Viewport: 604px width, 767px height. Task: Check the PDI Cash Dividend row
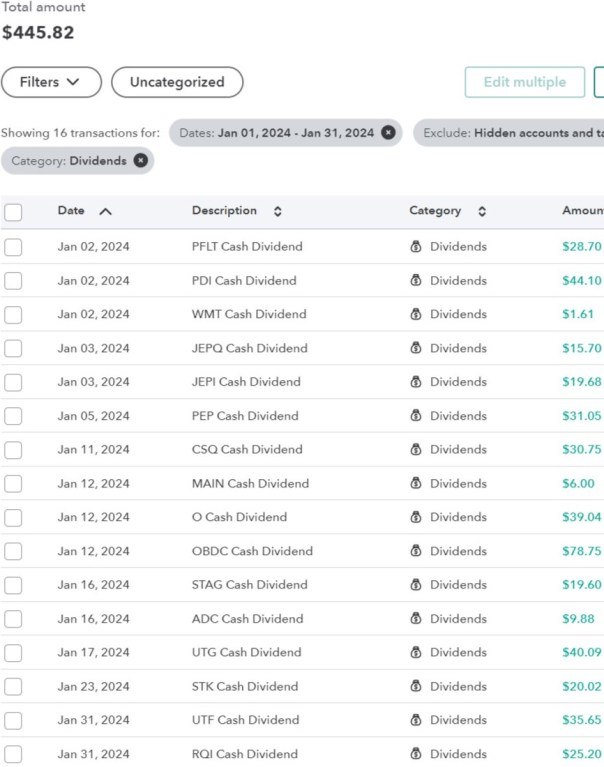coord(13,281)
